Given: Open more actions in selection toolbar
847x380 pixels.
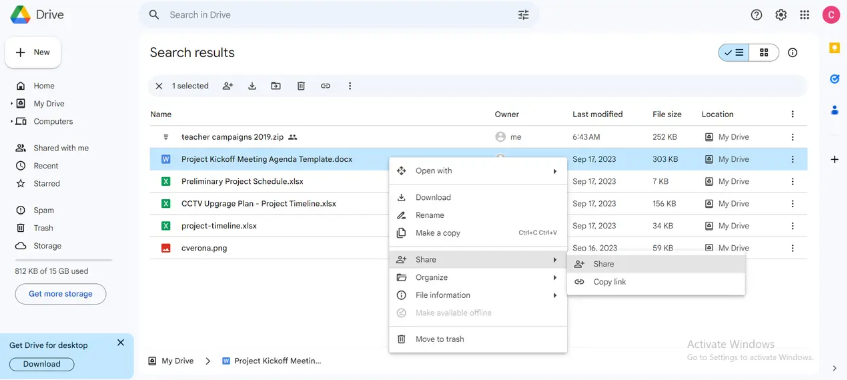Looking at the screenshot, I should 350,86.
